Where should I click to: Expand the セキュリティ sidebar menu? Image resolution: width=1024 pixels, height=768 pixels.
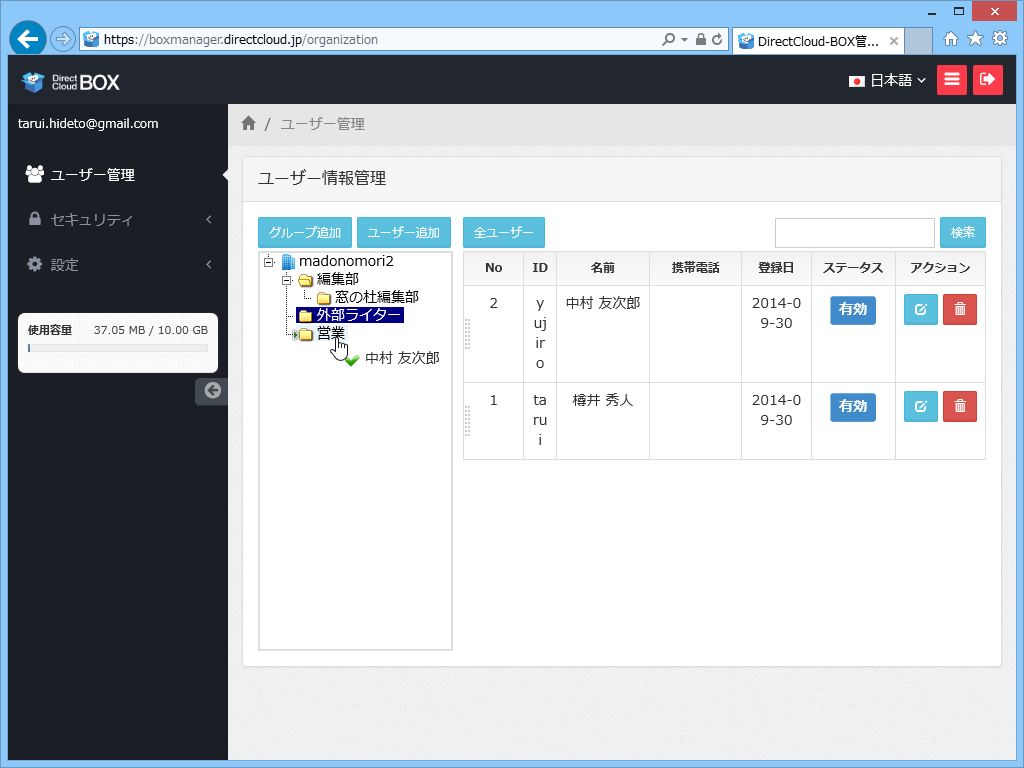coord(118,219)
